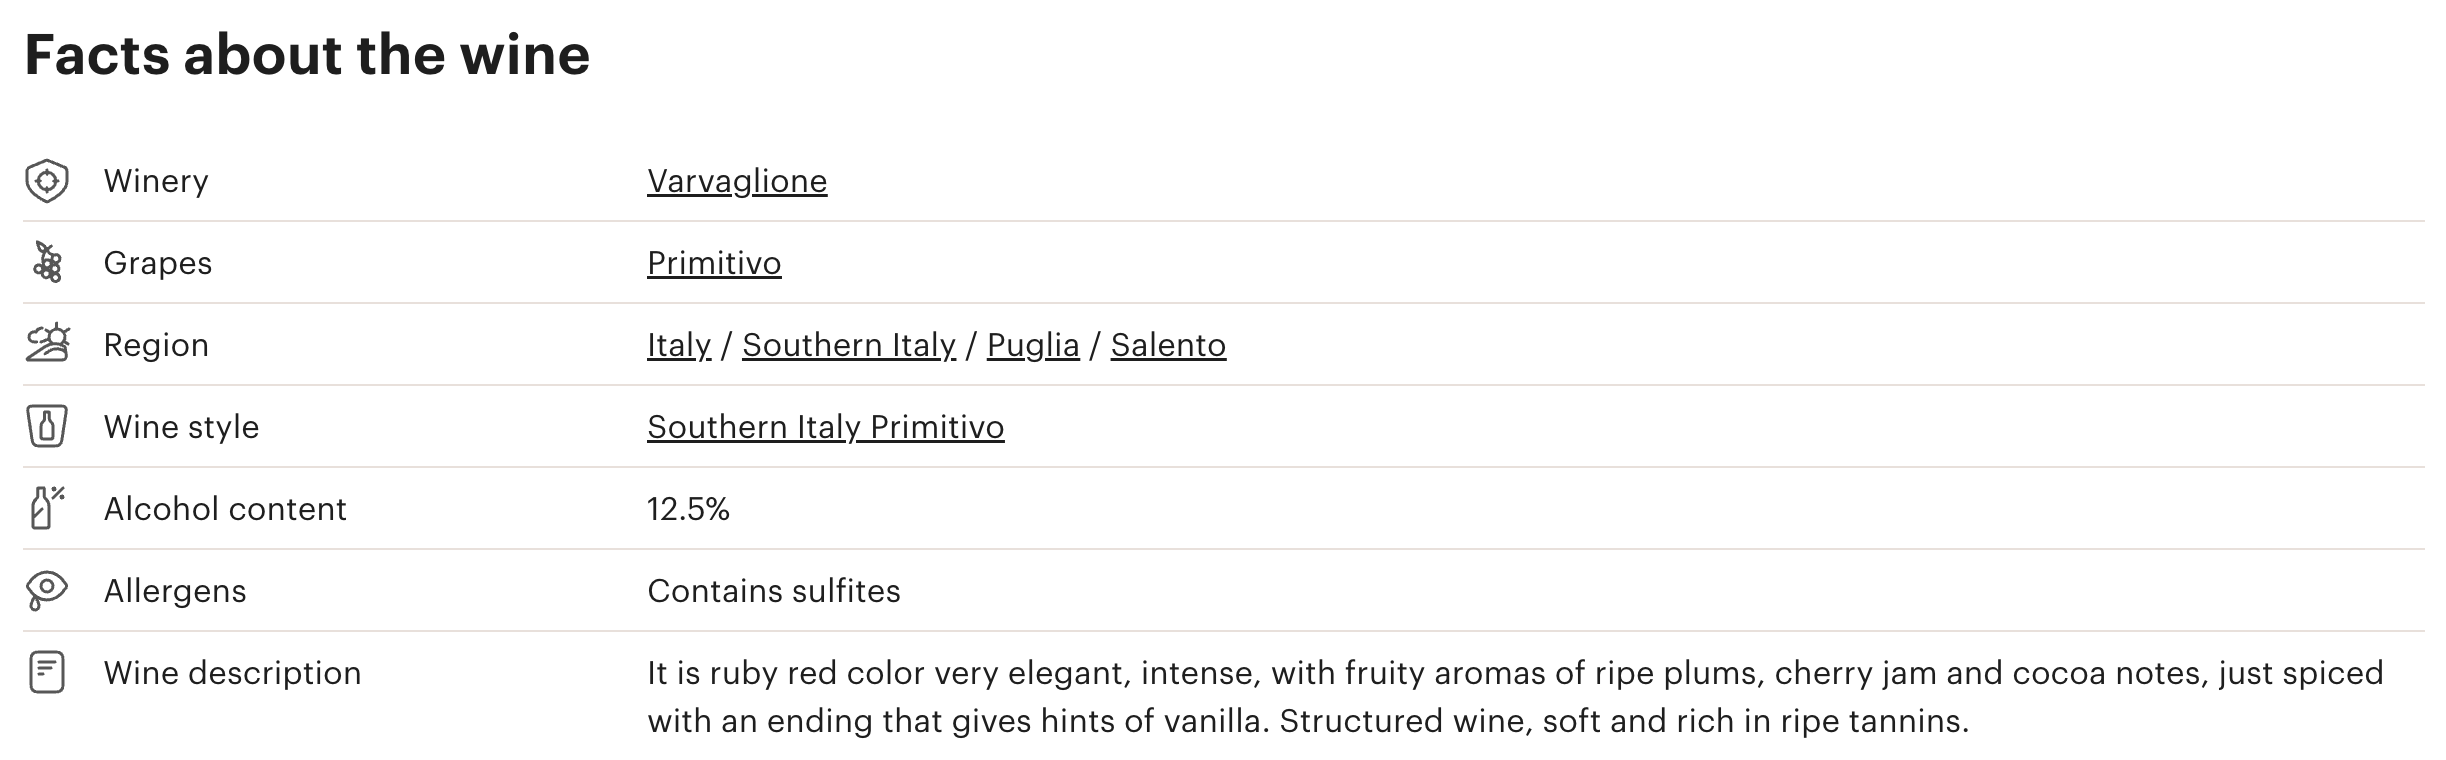Screen dimensions: 2446x760
Task: Open the Primitivo grape link
Action: click(x=714, y=263)
